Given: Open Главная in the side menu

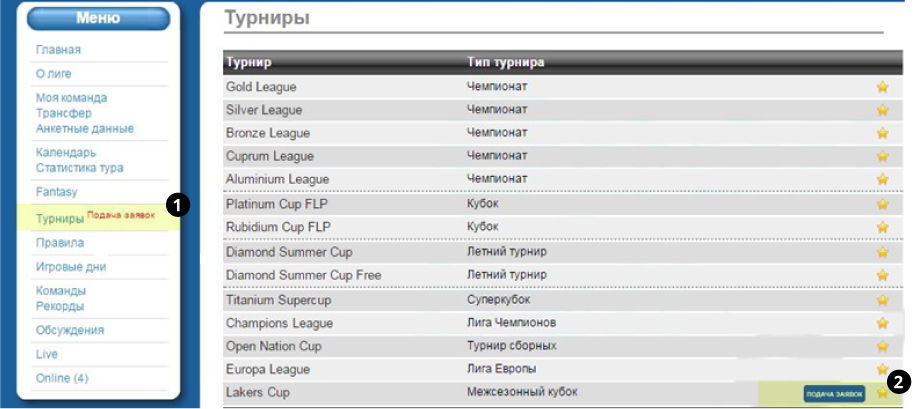Looking at the screenshot, I should click(x=58, y=50).
